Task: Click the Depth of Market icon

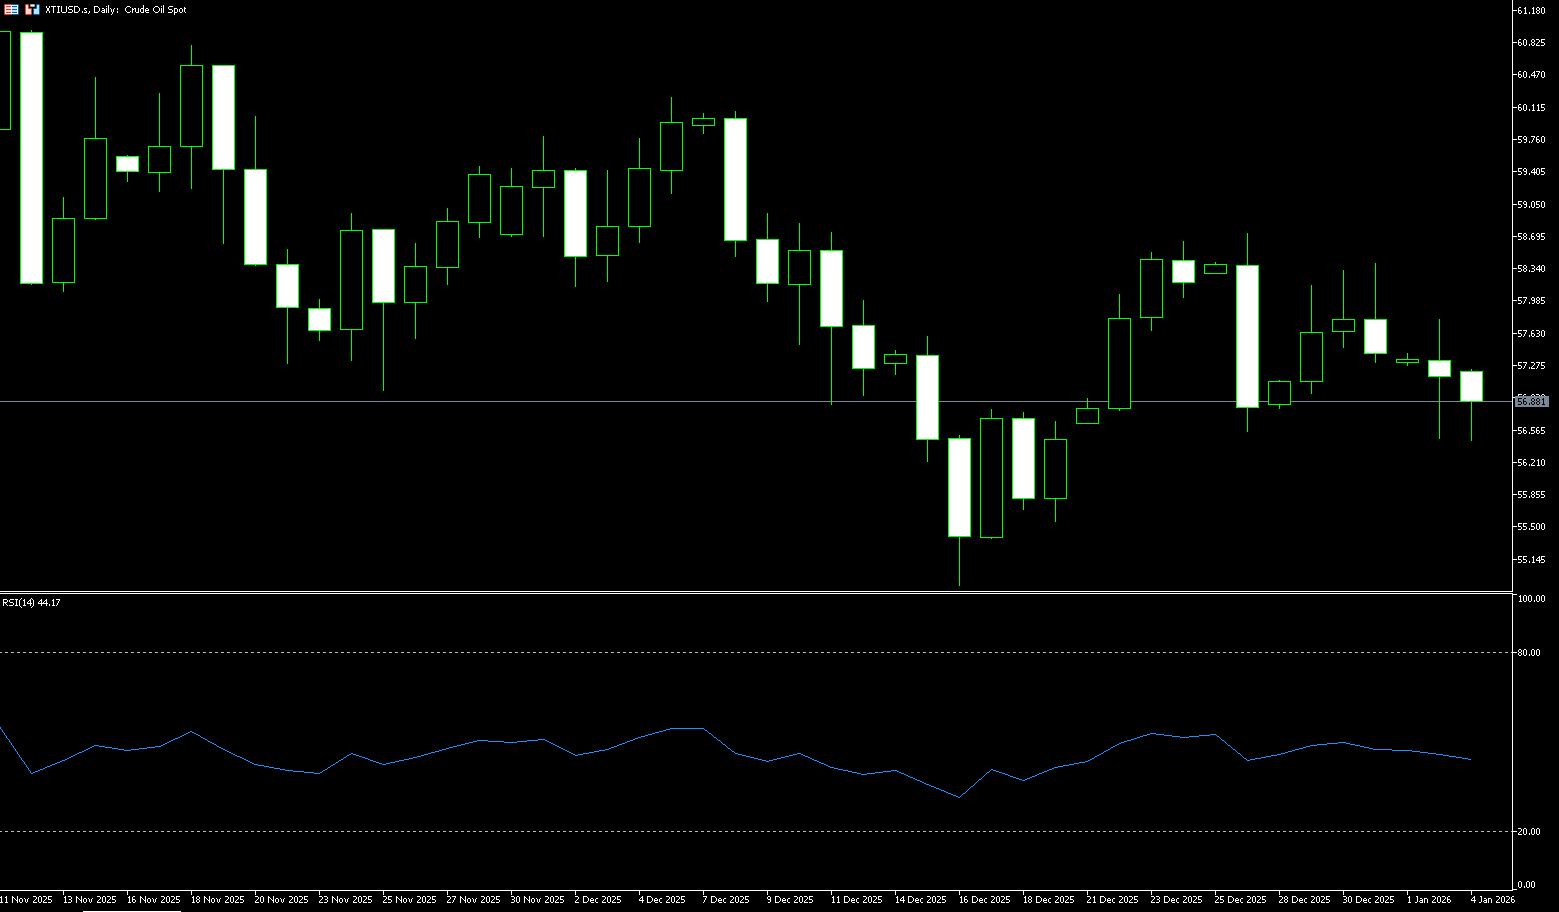Action: click(x=12, y=9)
